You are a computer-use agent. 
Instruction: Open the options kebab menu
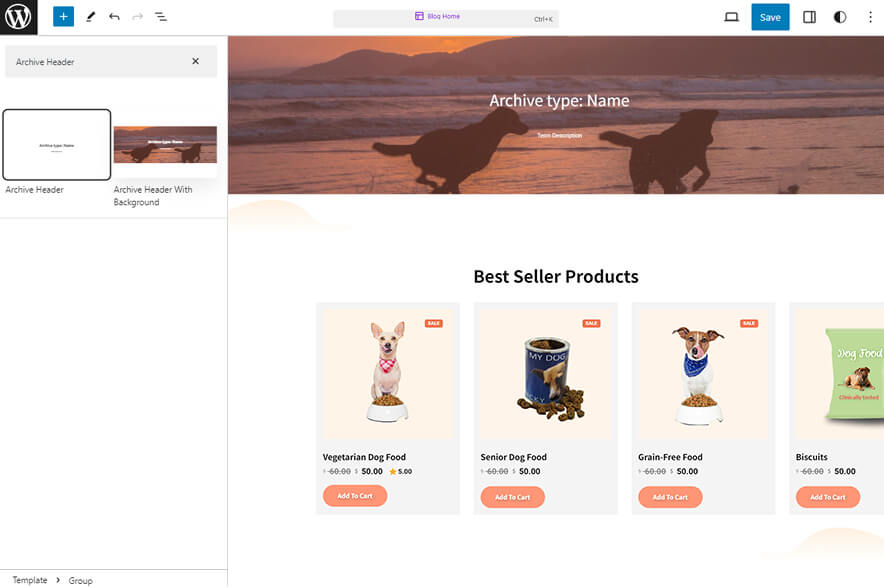tap(871, 16)
